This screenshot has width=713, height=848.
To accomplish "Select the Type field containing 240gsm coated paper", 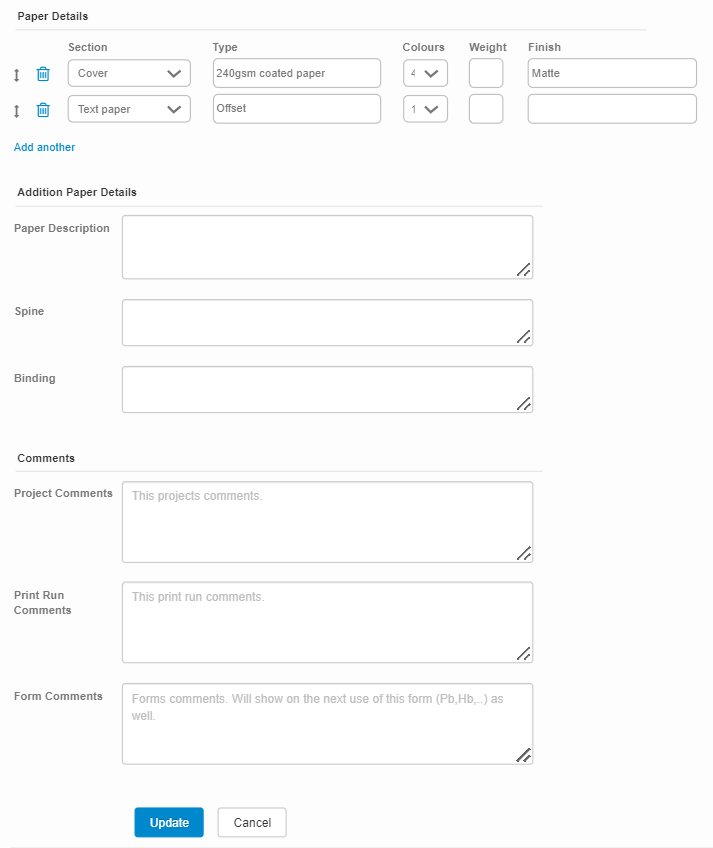I will (294, 72).
